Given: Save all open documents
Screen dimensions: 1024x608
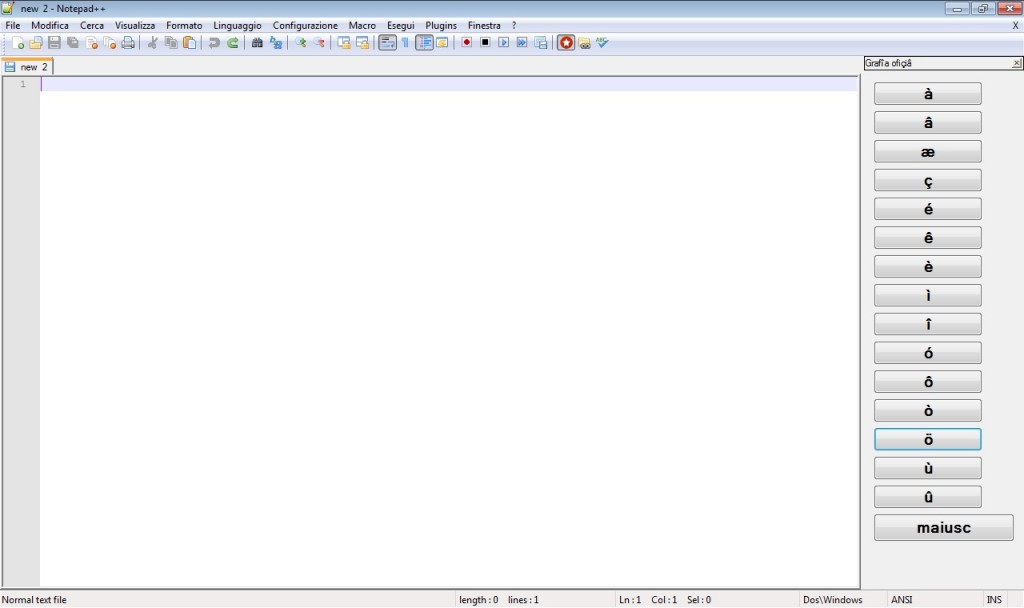Looking at the screenshot, I should [x=70, y=43].
